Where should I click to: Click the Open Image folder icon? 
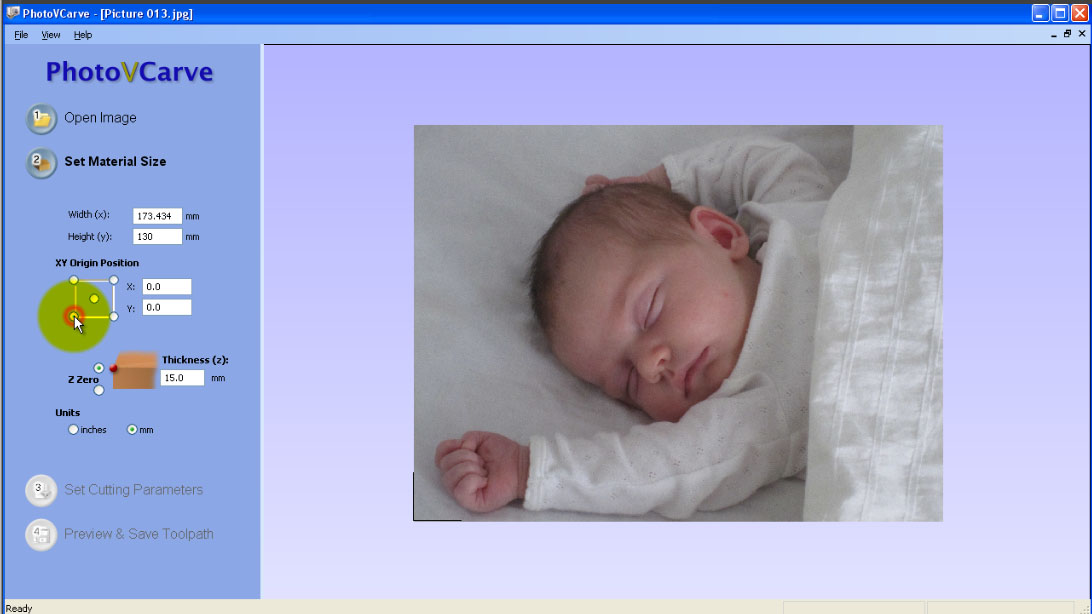41,119
